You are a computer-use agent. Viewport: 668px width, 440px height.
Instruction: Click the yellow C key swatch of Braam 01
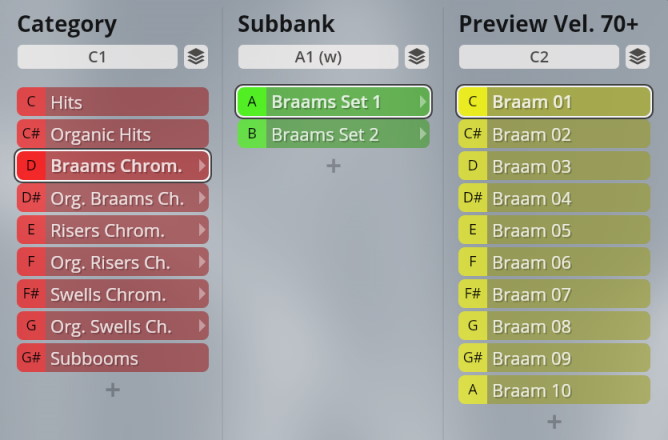click(472, 102)
